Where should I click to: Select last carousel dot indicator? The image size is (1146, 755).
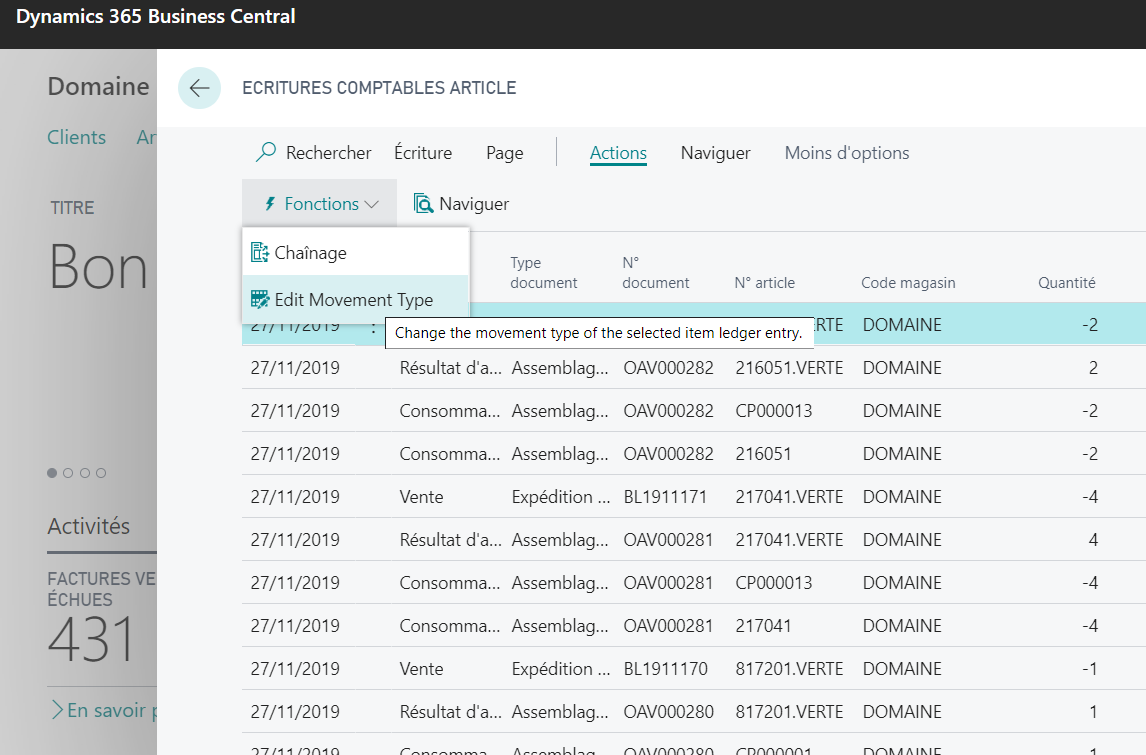point(101,473)
